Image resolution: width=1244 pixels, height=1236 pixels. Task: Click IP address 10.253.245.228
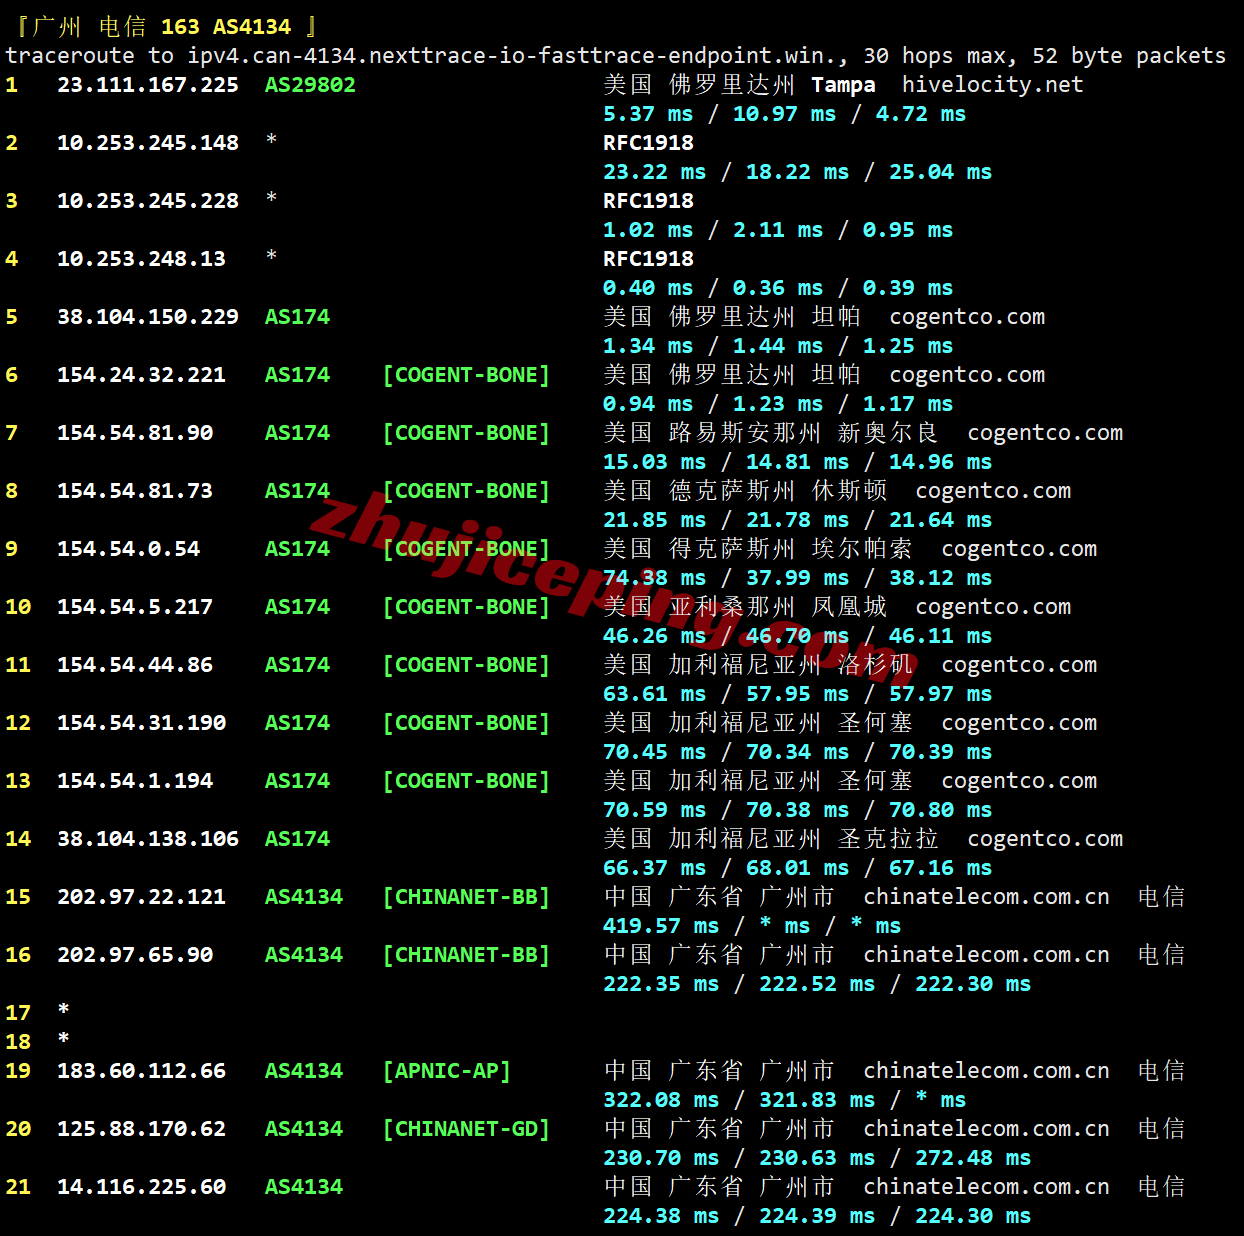(148, 201)
